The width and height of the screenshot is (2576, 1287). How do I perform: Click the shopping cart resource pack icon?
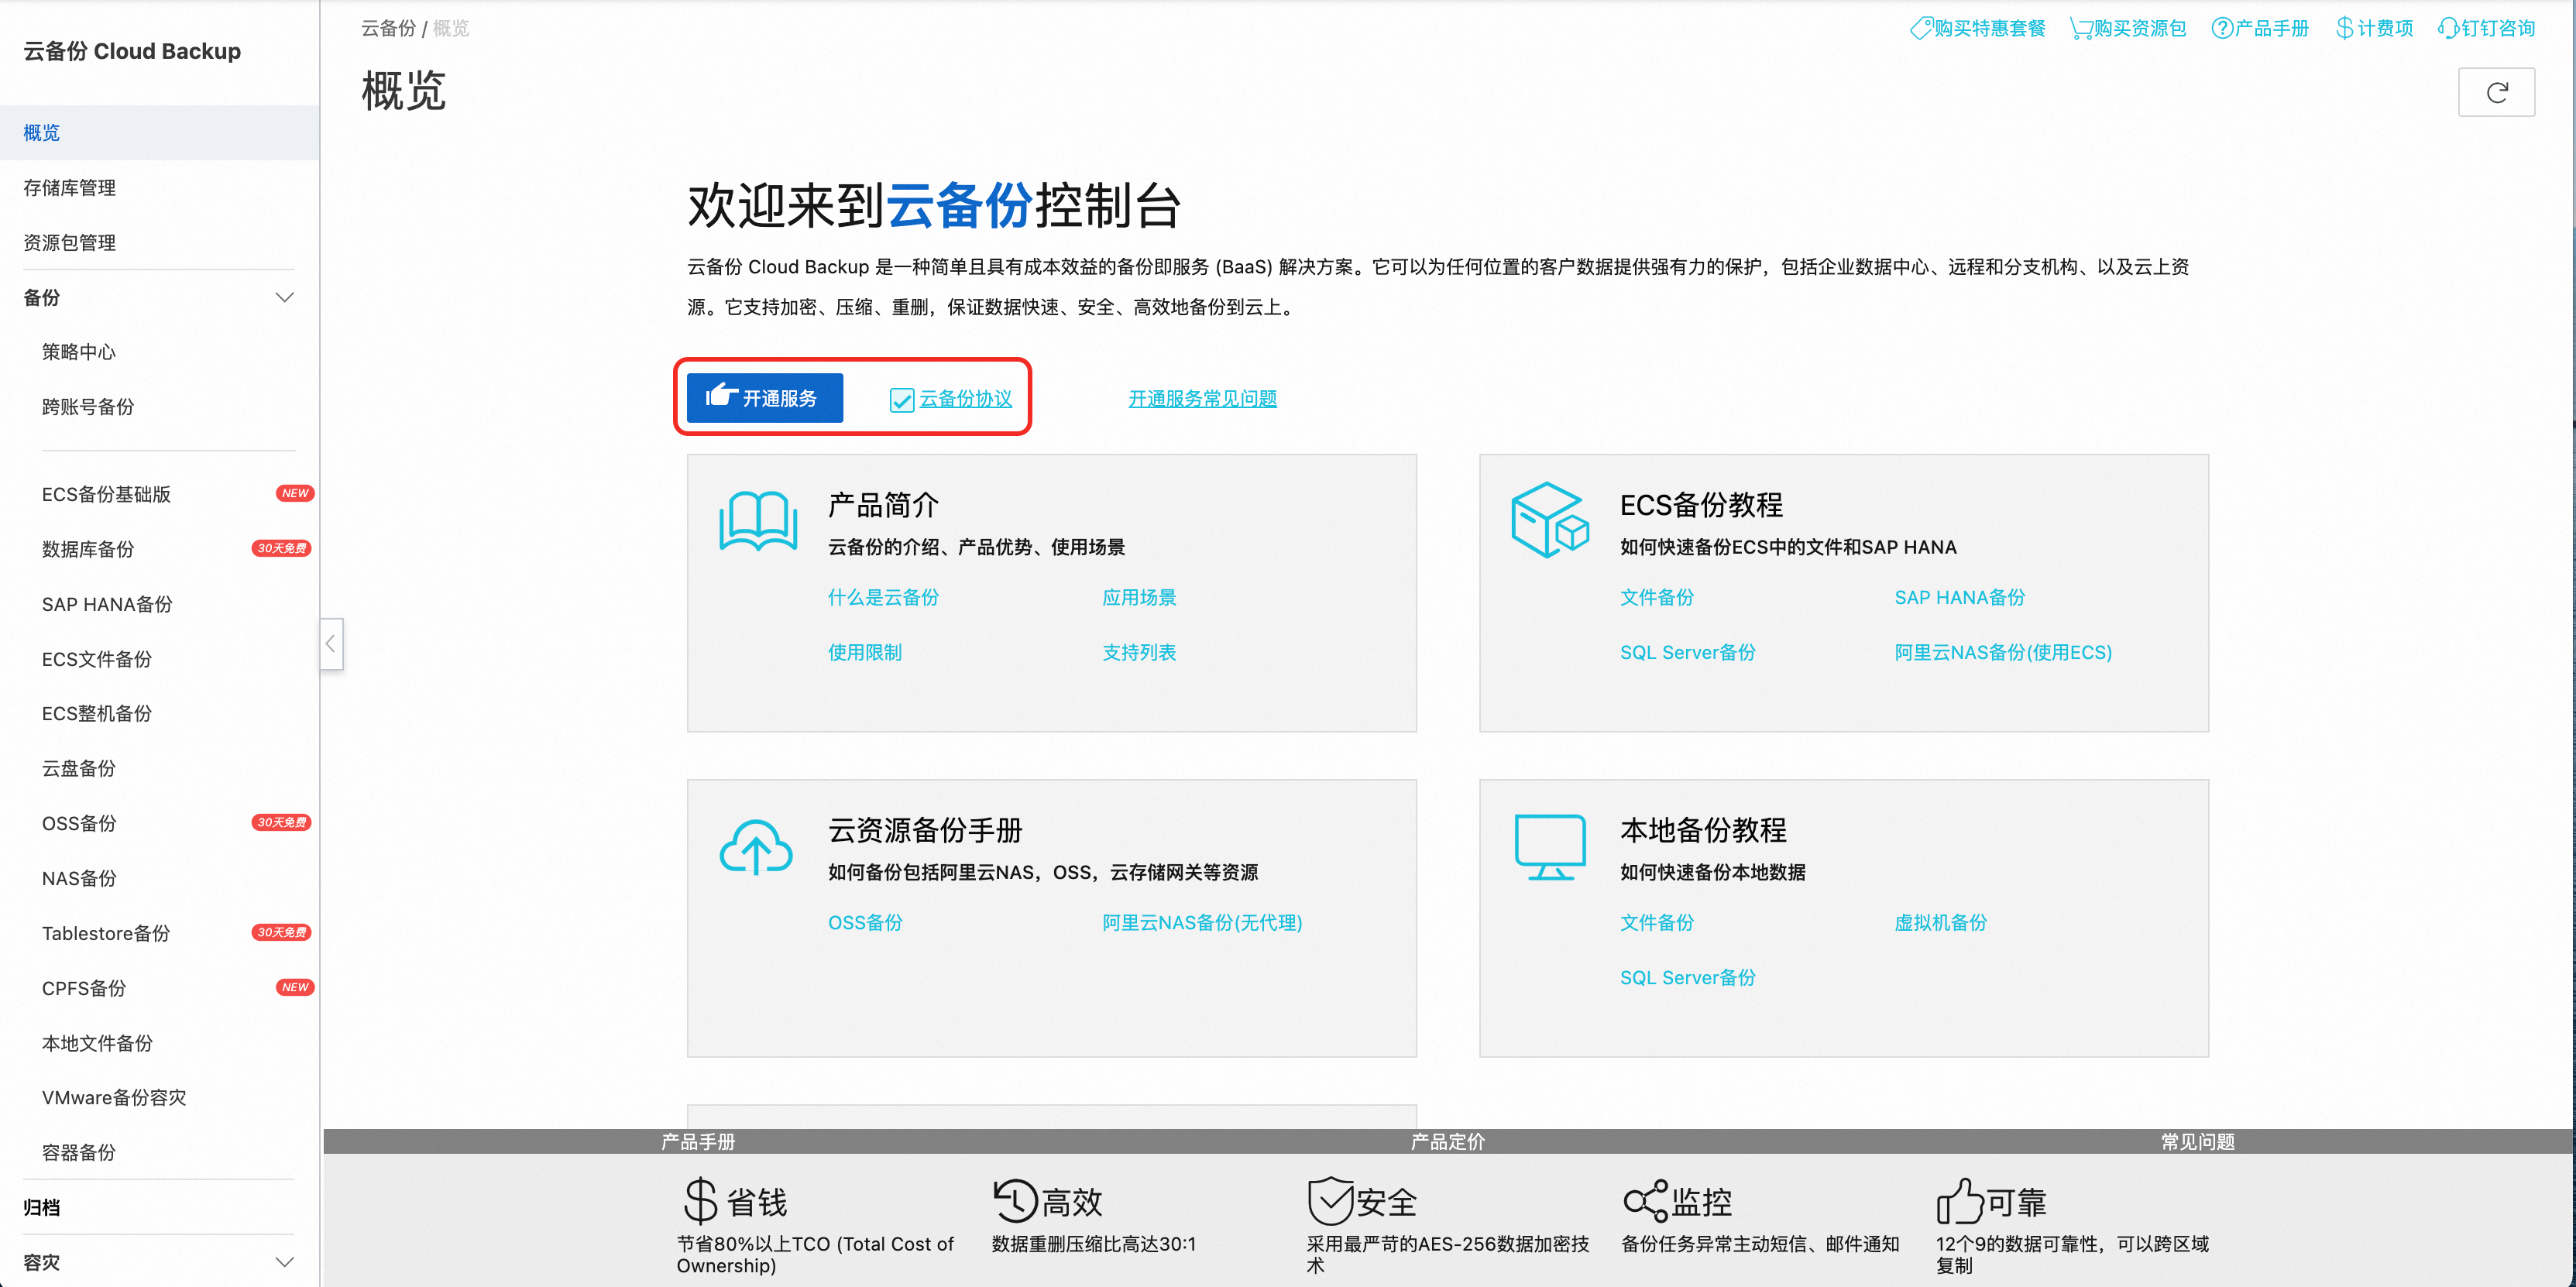[x=2081, y=28]
